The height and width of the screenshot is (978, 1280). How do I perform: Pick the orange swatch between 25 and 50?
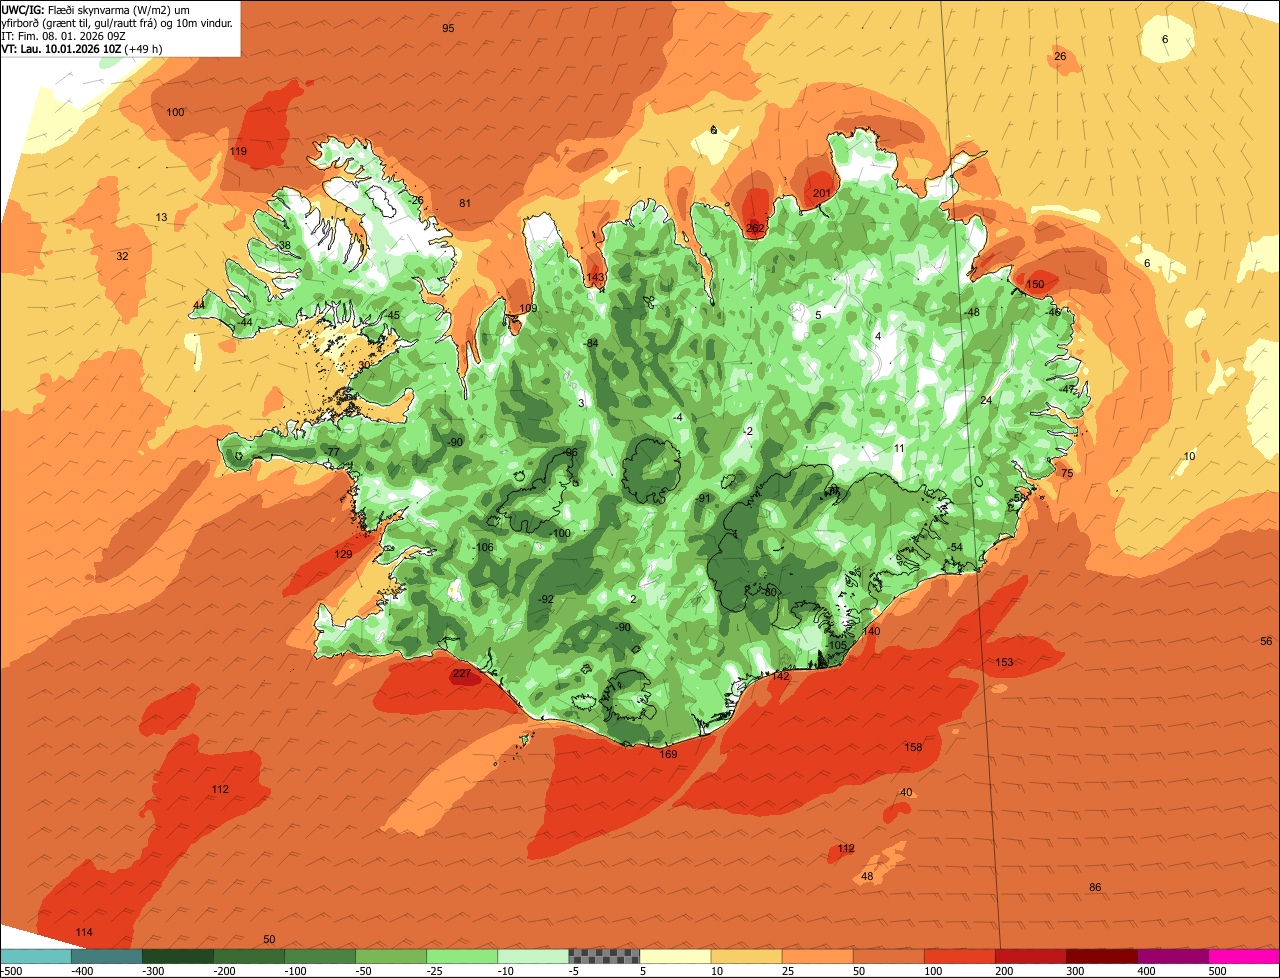click(x=817, y=956)
